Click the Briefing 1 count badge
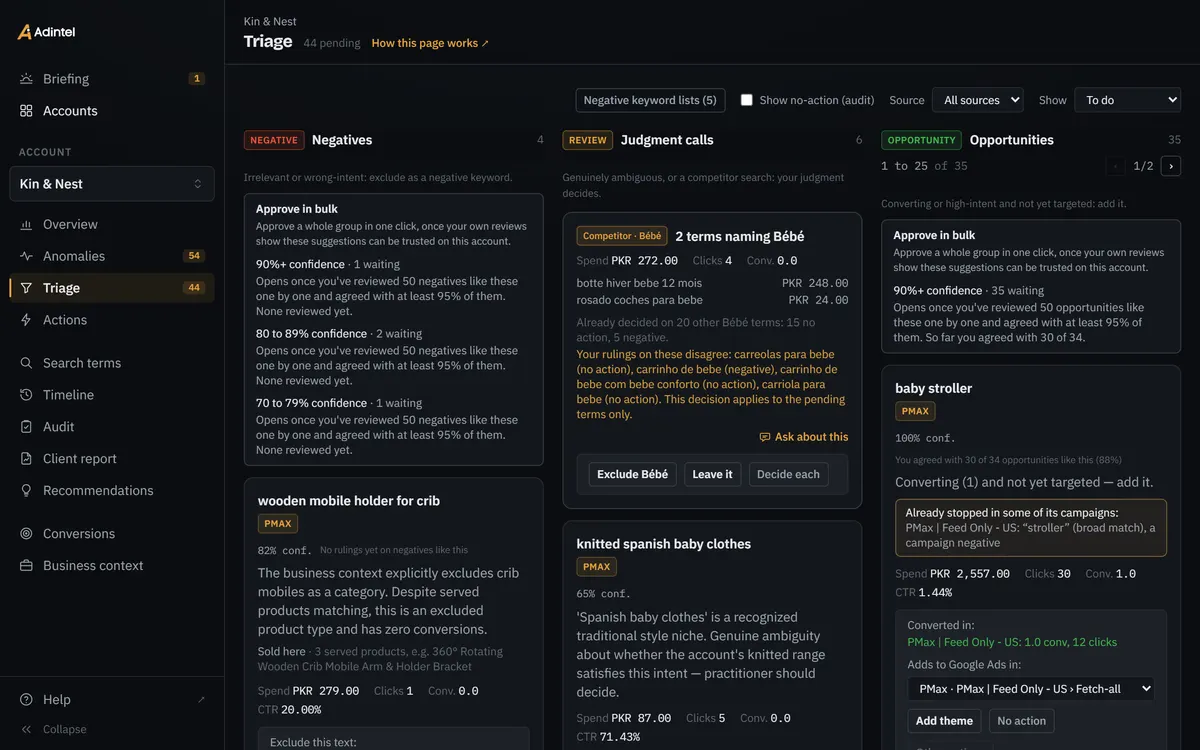1200x750 pixels. (x=197, y=79)
